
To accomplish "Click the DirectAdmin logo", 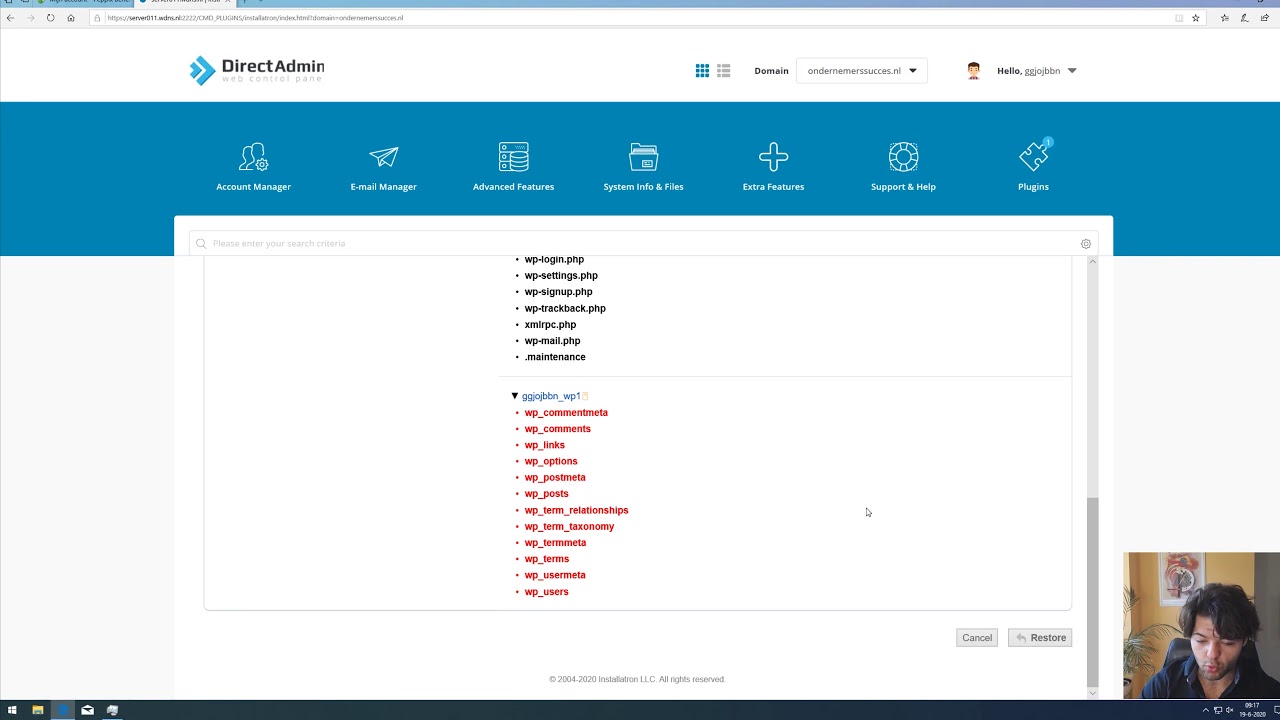I will [x=256, y=70].
